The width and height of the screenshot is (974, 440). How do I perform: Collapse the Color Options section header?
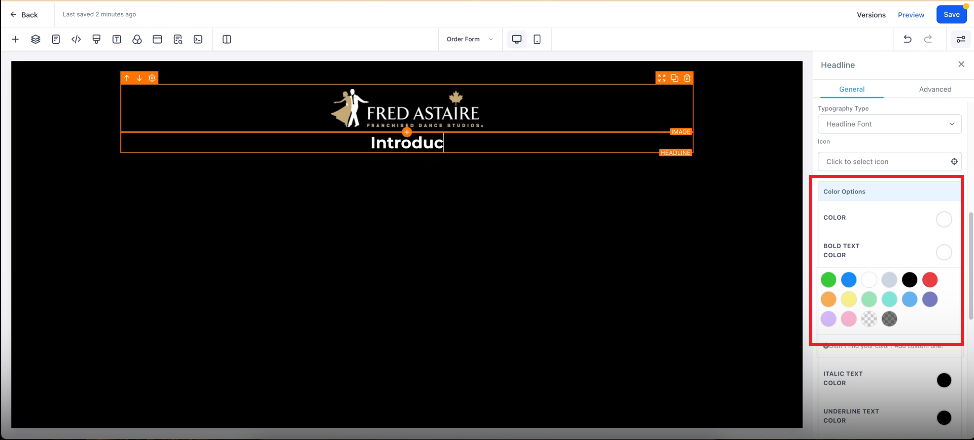pyautogui.click(x=890, y=191)
